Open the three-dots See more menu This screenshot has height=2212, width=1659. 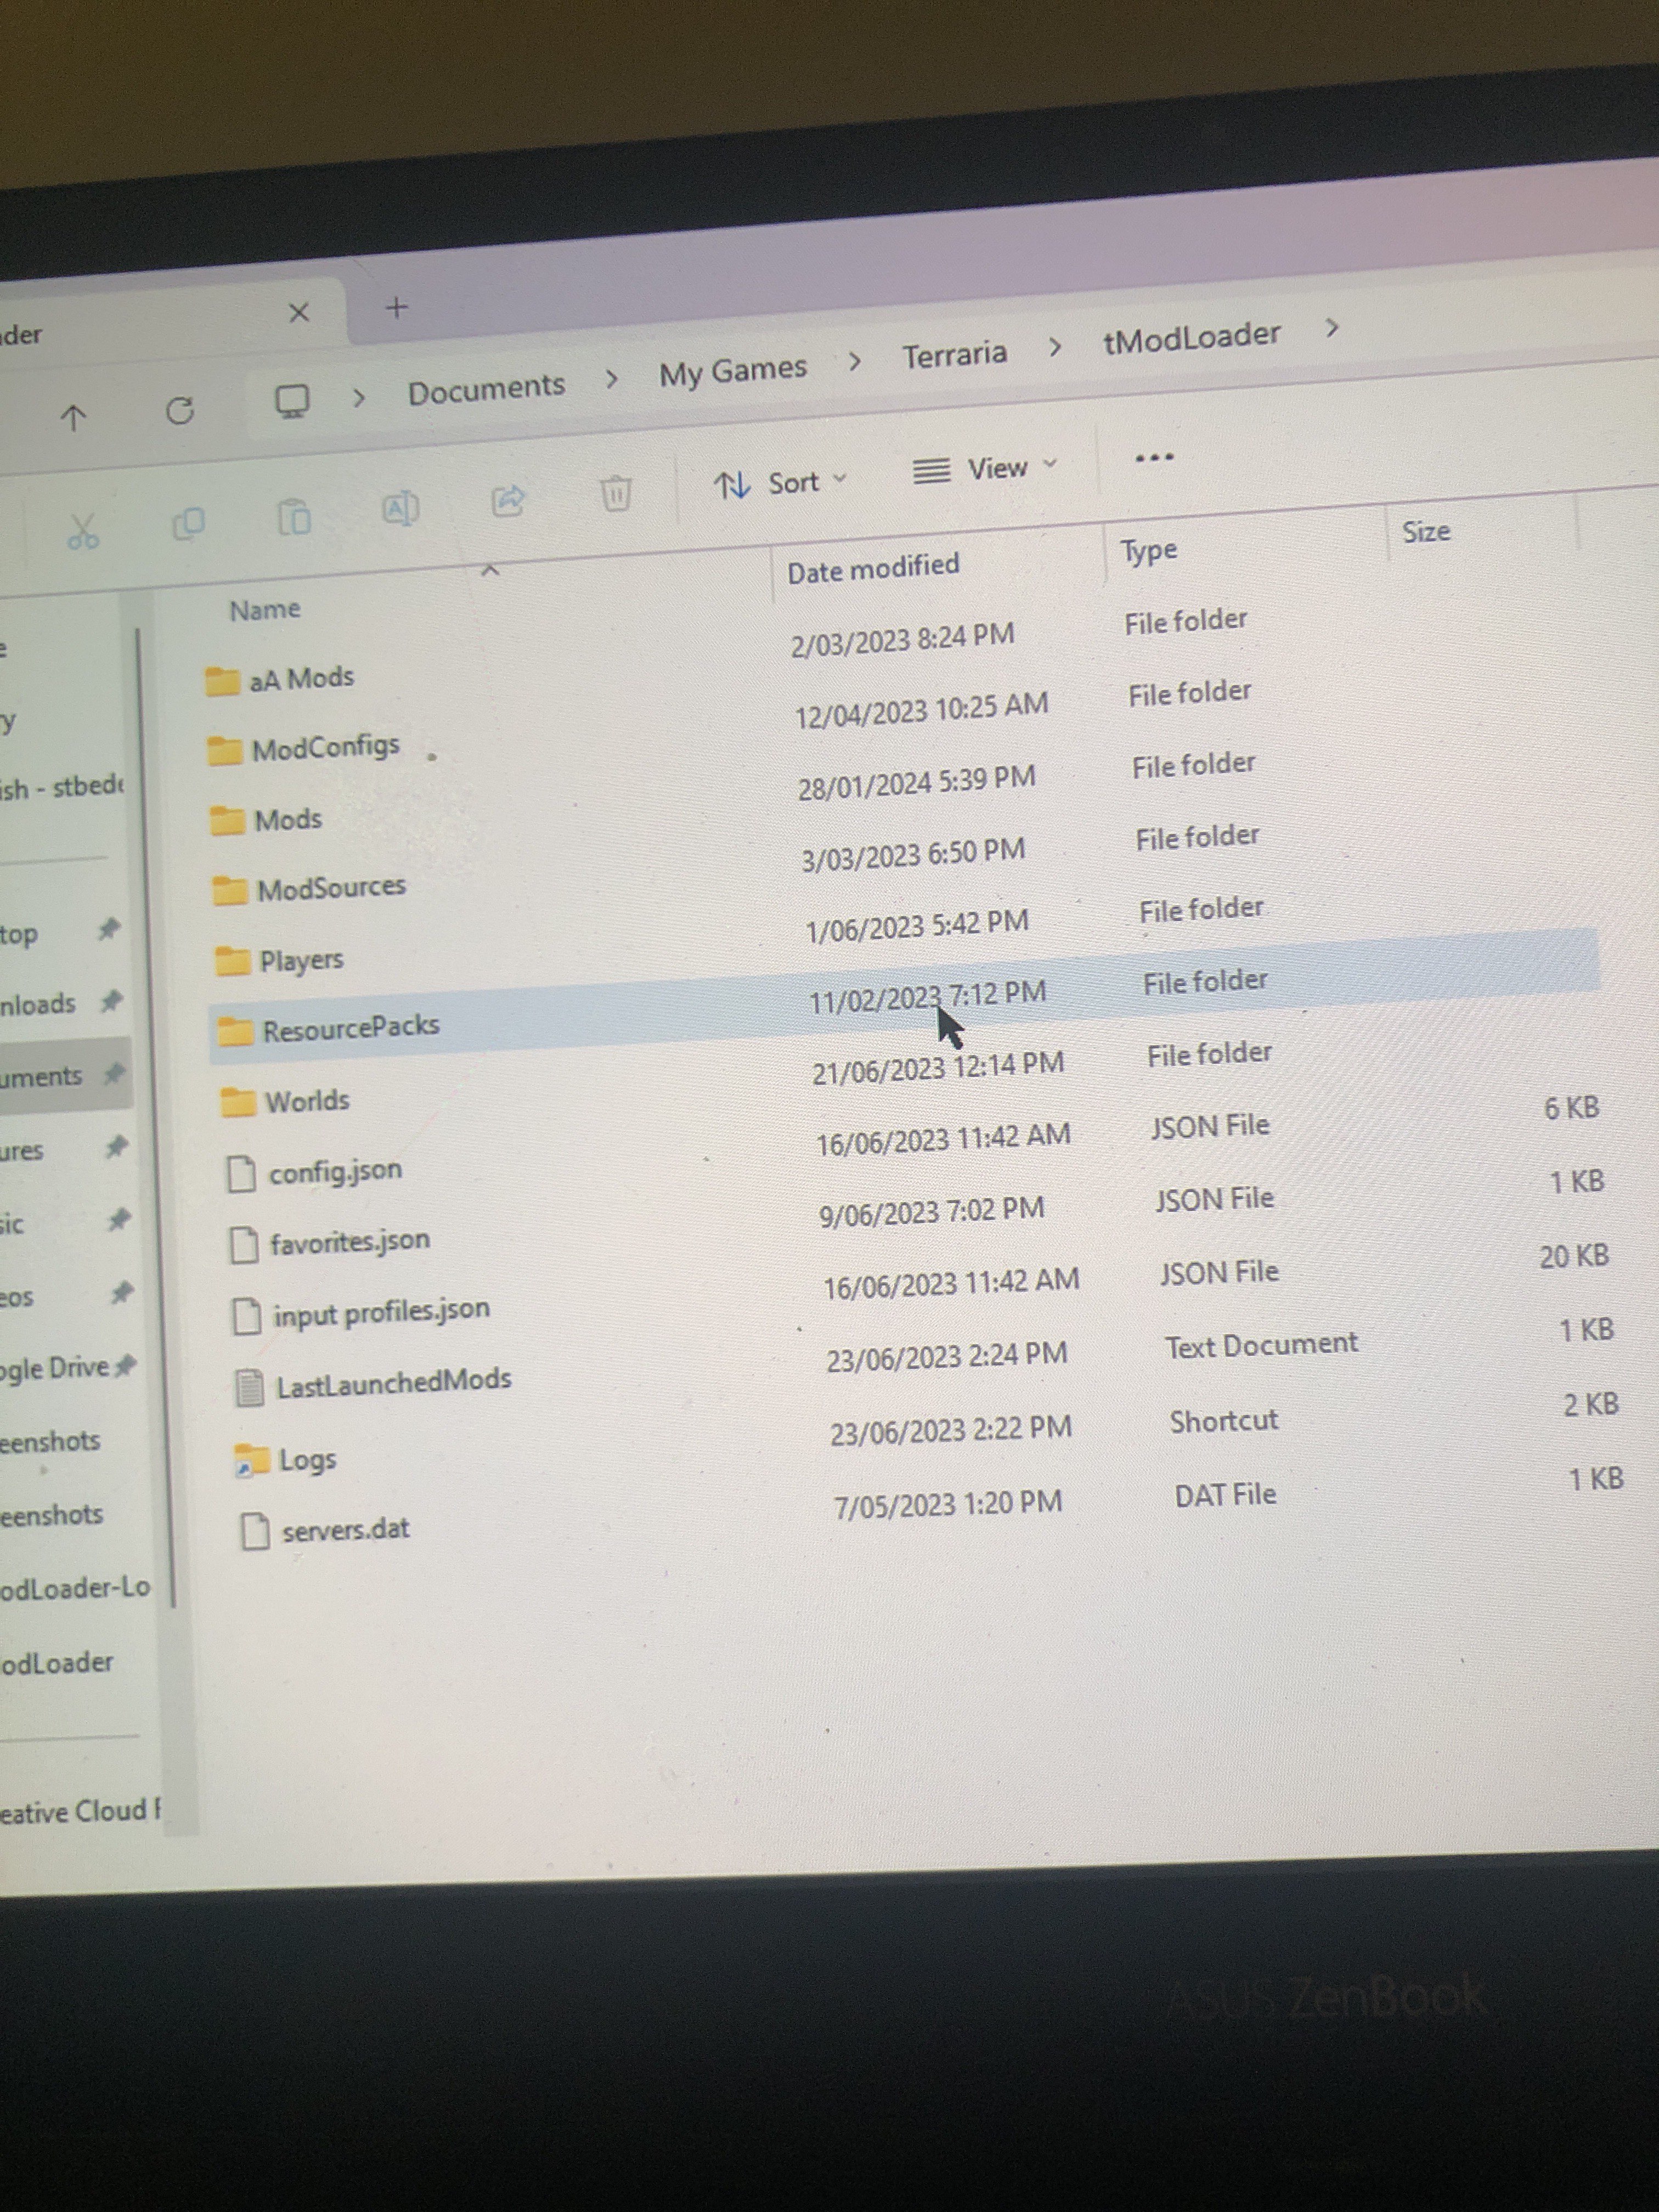coord(1154,458)
